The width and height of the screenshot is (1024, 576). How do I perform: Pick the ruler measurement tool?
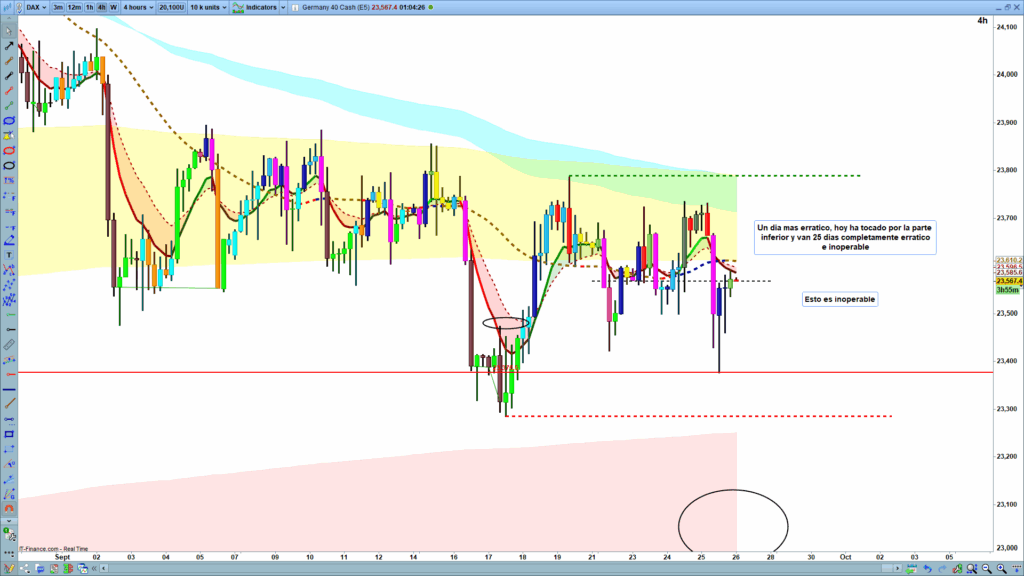pos(9,344)
